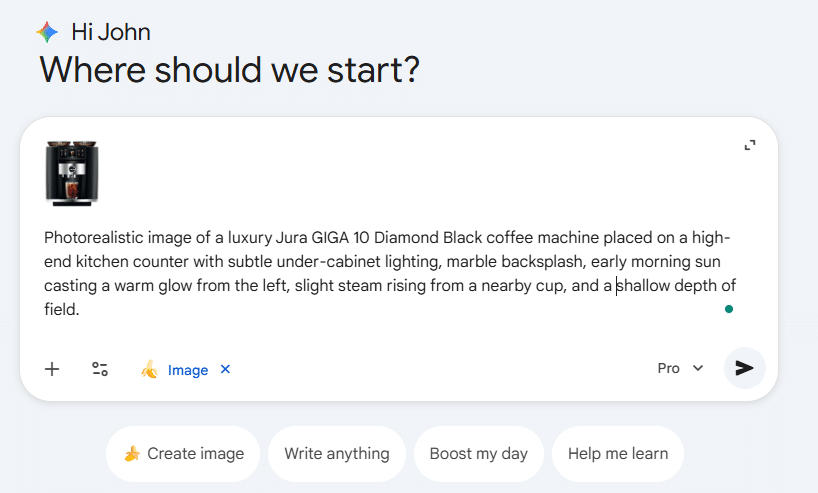Click the Hi John greeting
Image resolution: width=818 pixels, height=493 pixels.
pyautogui.click(x=111, y=31)
